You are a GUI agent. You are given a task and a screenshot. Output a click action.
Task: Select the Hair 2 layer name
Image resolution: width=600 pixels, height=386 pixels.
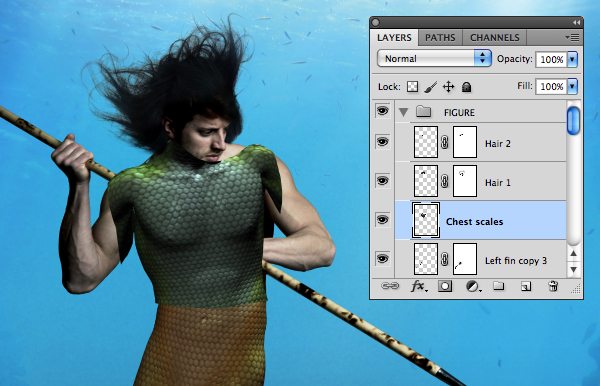(x=497, y=144)
